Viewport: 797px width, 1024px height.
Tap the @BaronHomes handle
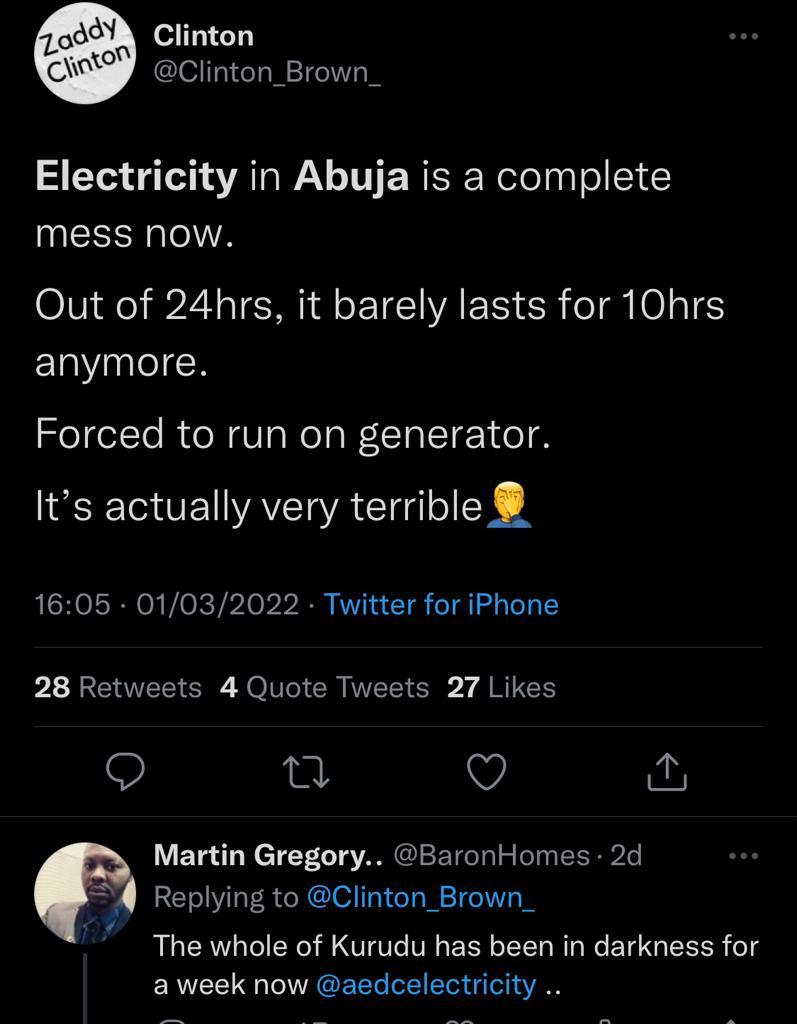point(491,856)
